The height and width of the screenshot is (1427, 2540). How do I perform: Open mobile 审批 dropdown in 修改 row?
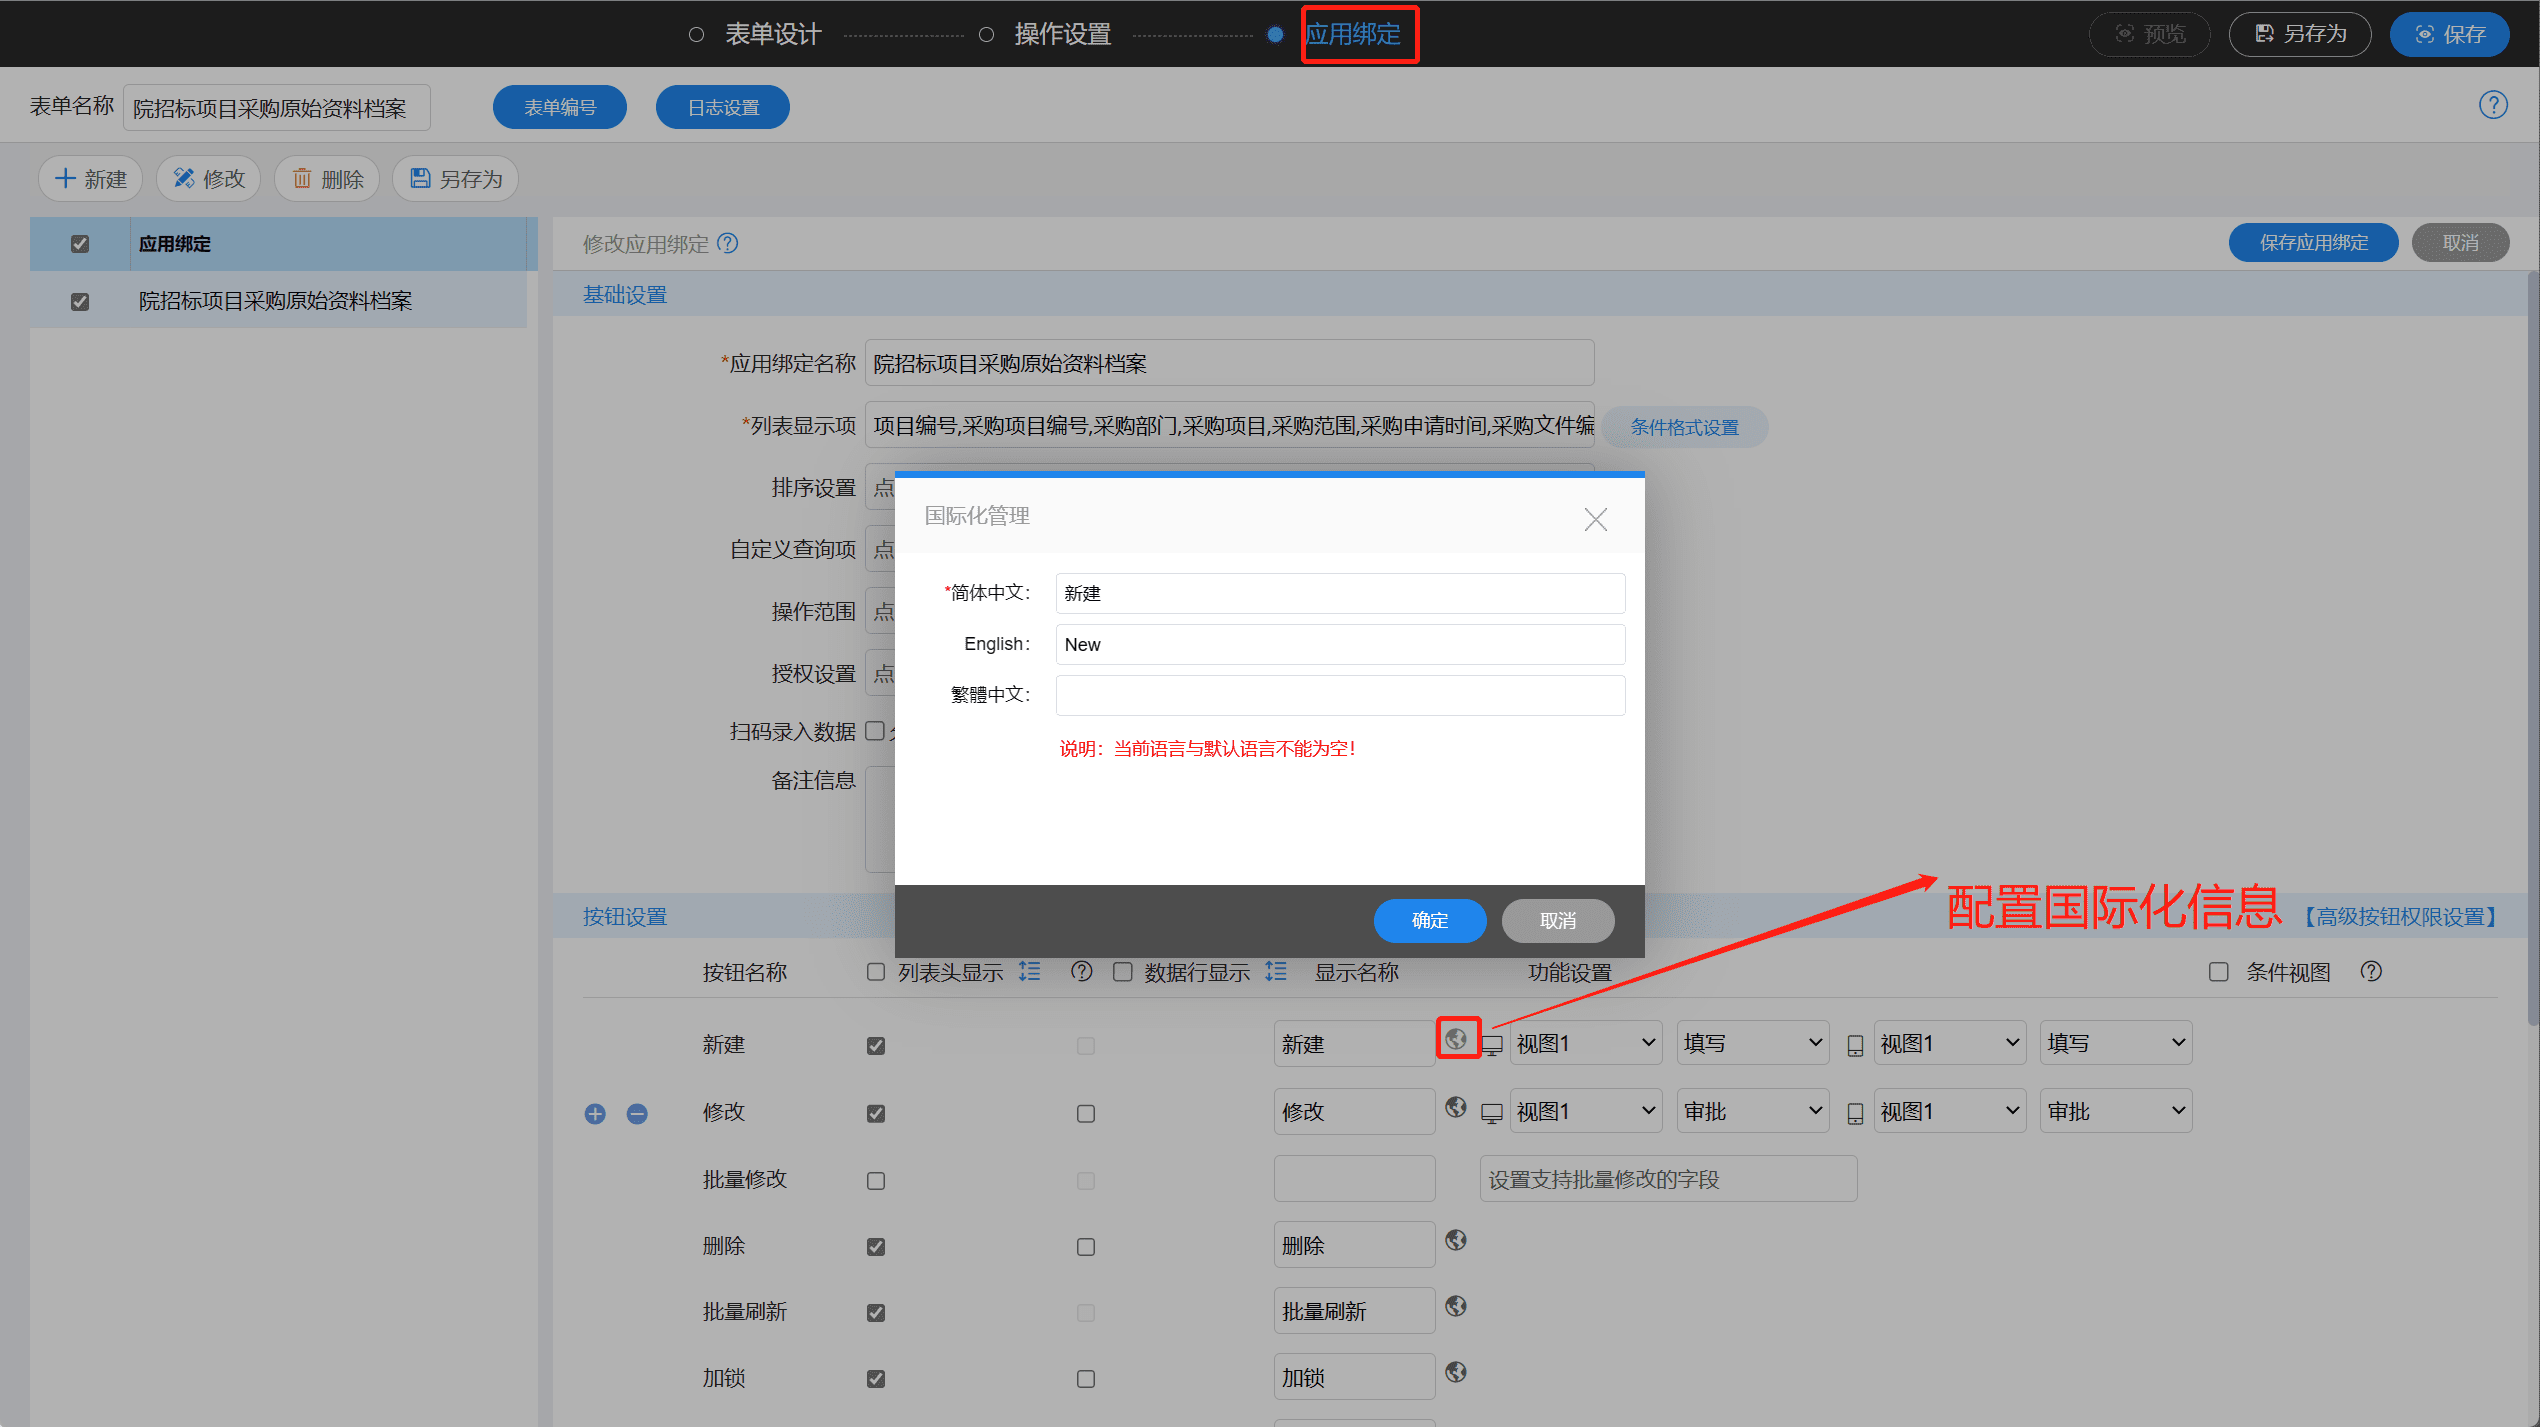click(x=2116, y=1111)
